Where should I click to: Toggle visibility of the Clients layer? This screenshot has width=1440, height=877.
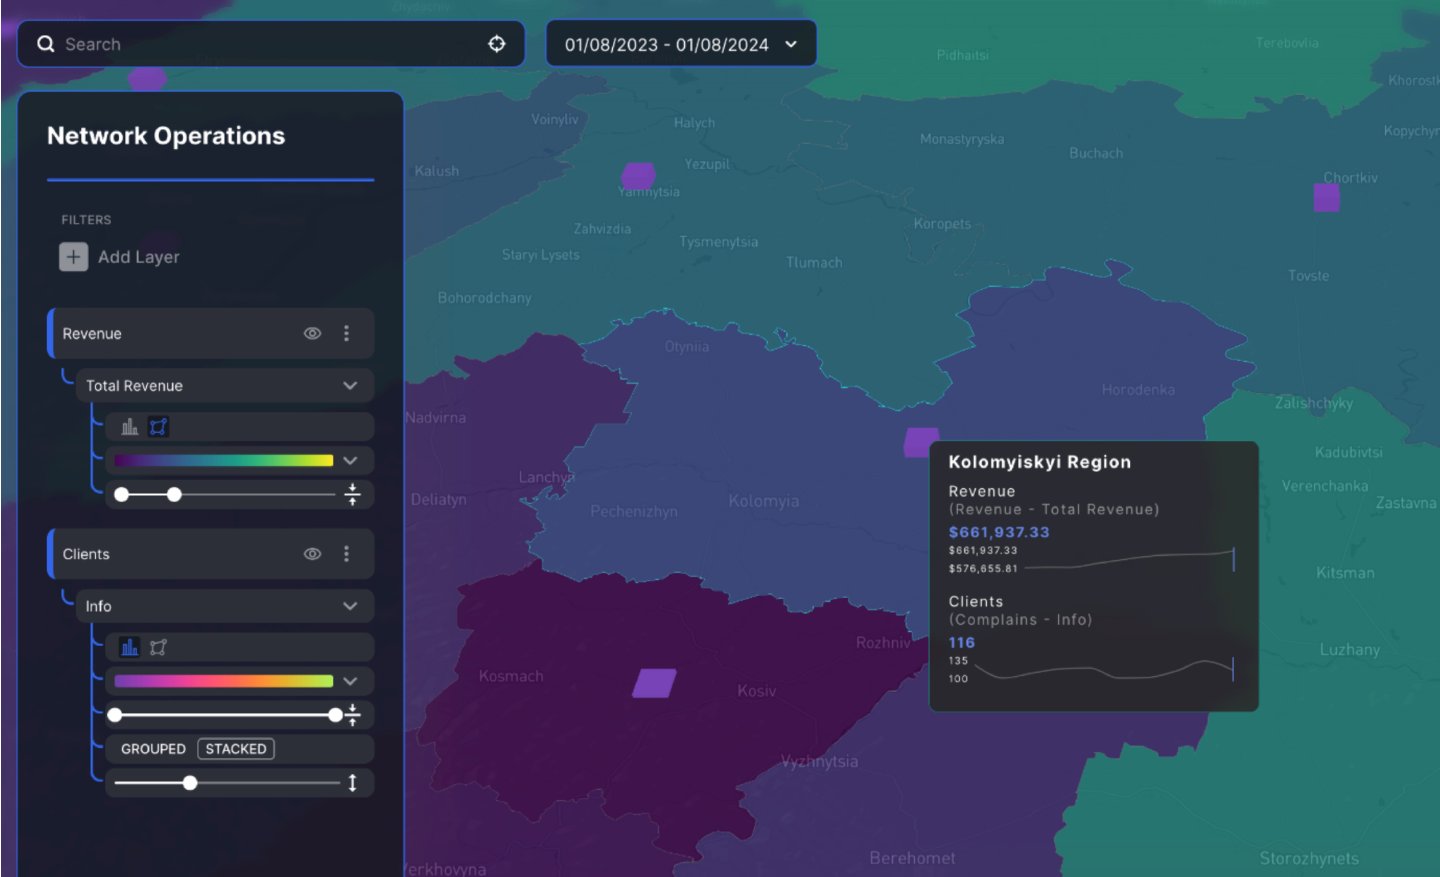[312, 553]
